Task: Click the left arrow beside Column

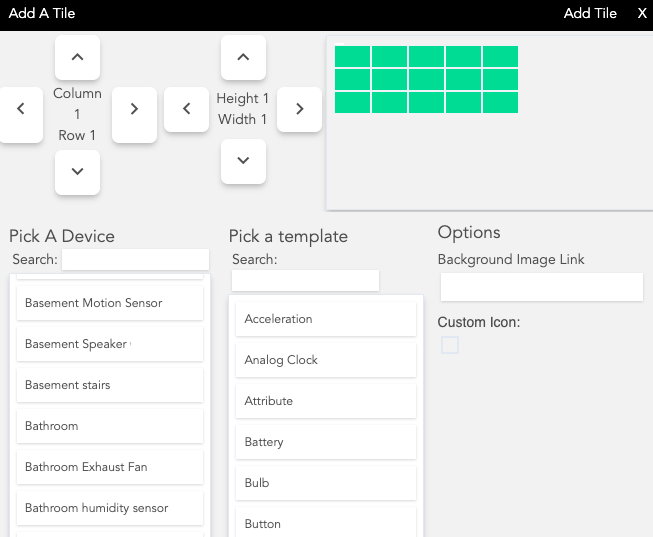Action: pos(21,115)
